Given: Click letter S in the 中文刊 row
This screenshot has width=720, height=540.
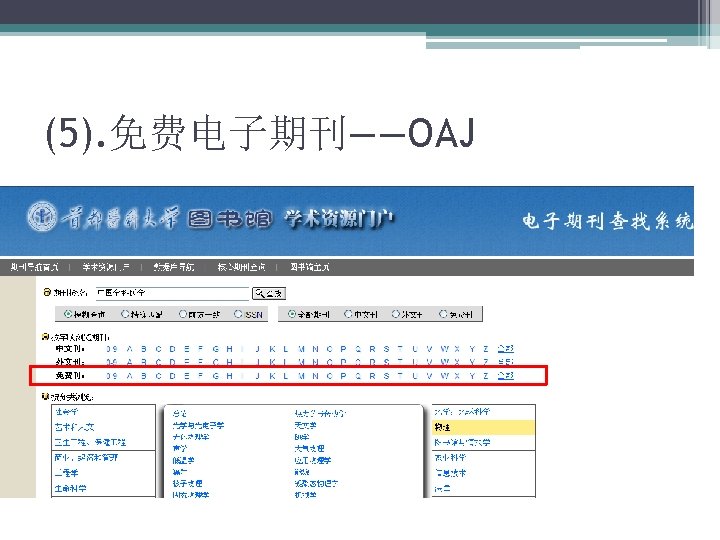Looking at the screenshot, I should point(386,349).
